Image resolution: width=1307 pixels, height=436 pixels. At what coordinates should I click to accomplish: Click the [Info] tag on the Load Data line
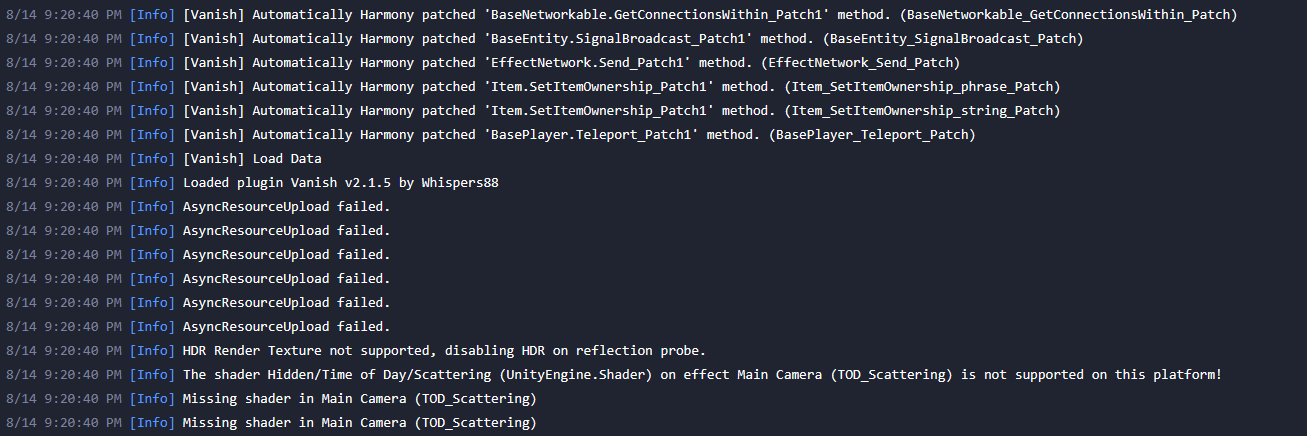pyautogui.click(x=152, y=158)
